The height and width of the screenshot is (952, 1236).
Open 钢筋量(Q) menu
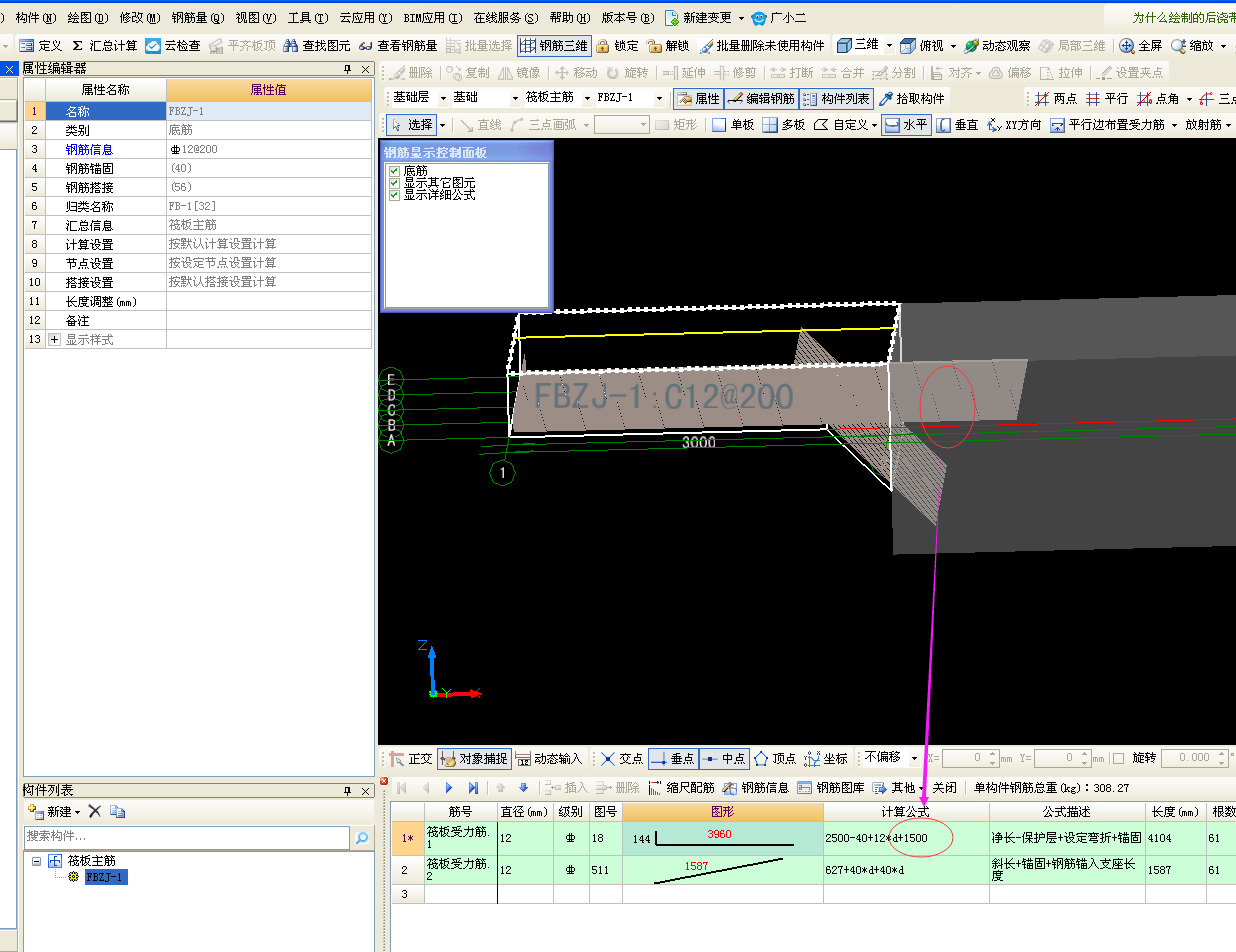pos(196,18)
